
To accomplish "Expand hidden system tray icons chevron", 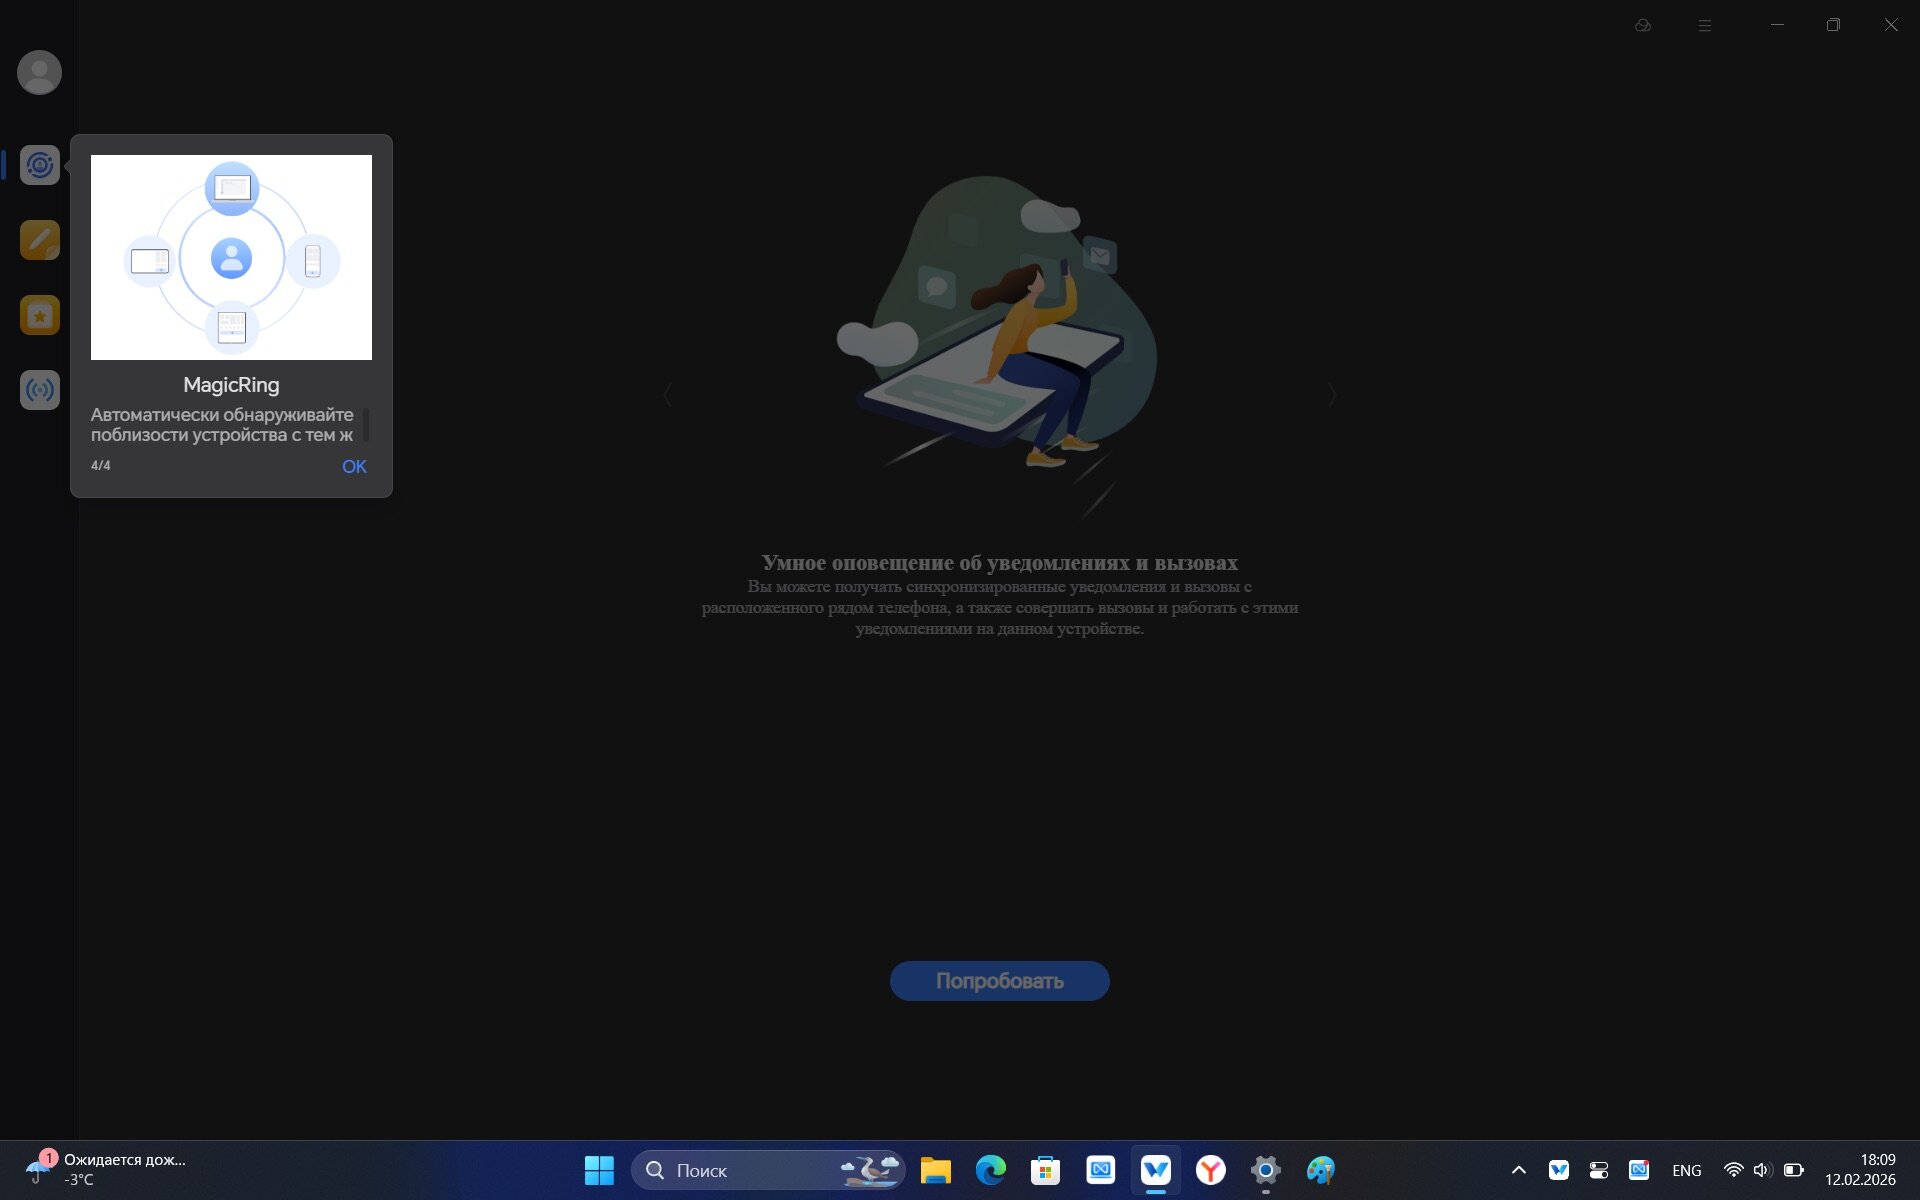I will click(1518, 1170).
